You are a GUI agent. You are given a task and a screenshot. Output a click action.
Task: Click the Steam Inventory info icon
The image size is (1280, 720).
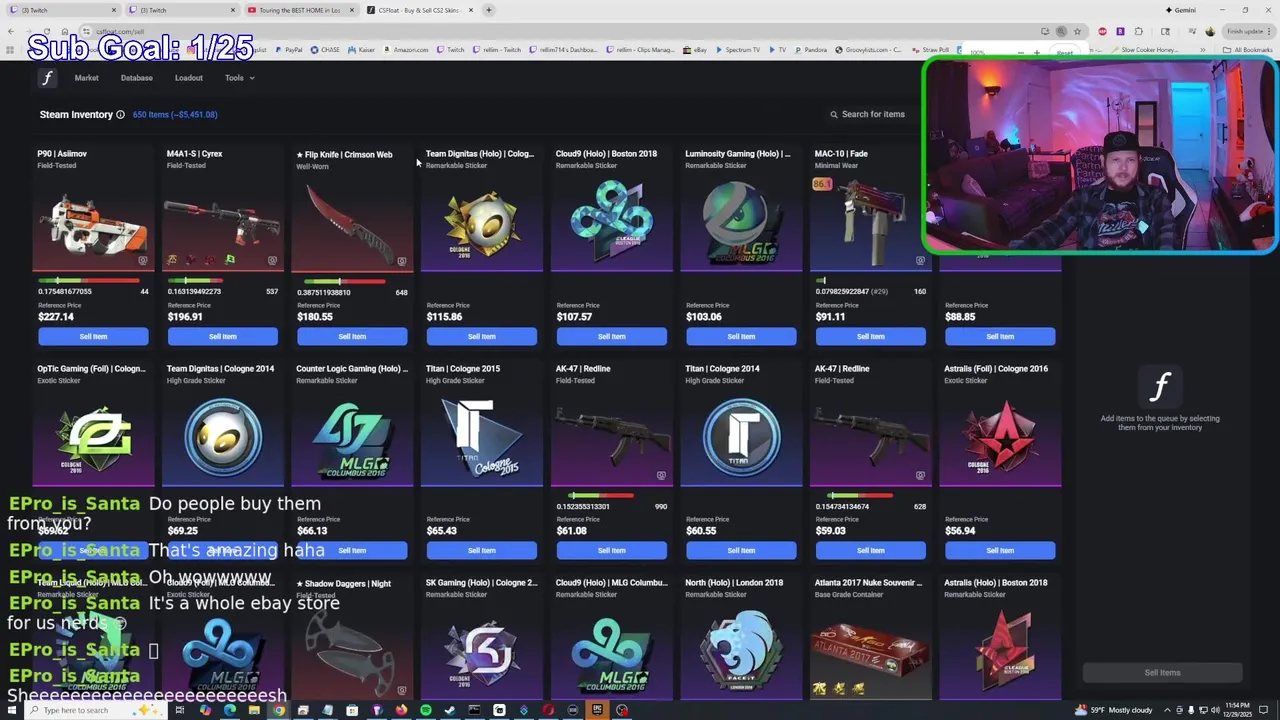click(120, 115)
